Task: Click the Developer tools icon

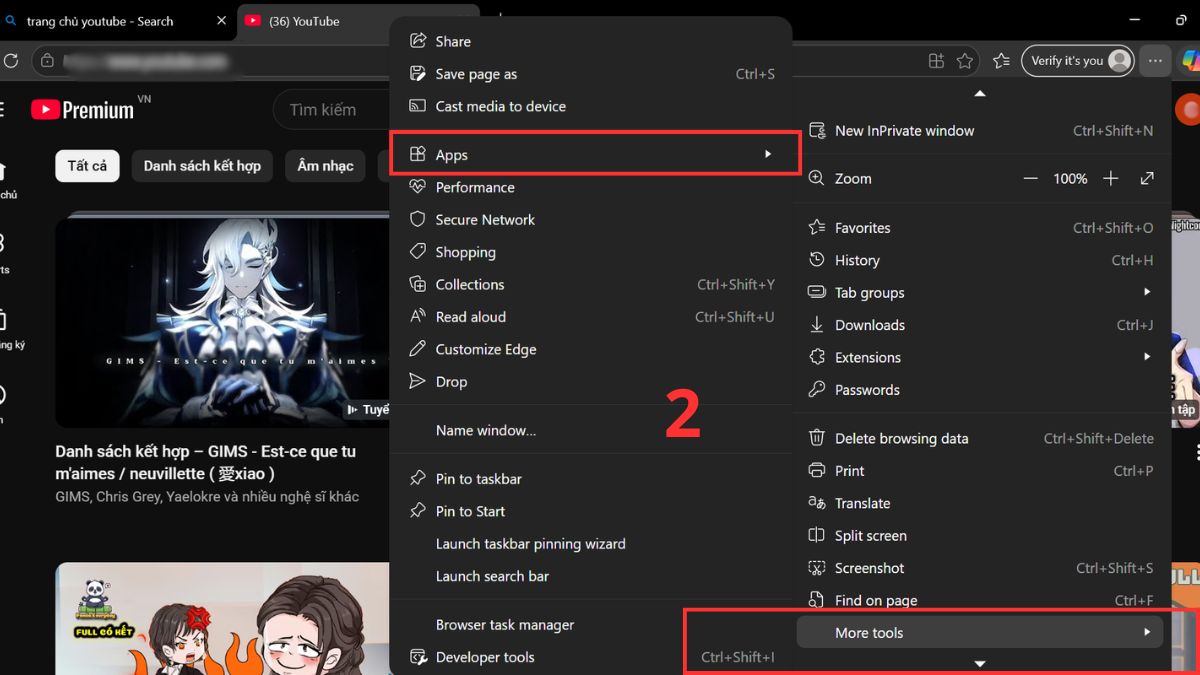Action: coord(418,657)
